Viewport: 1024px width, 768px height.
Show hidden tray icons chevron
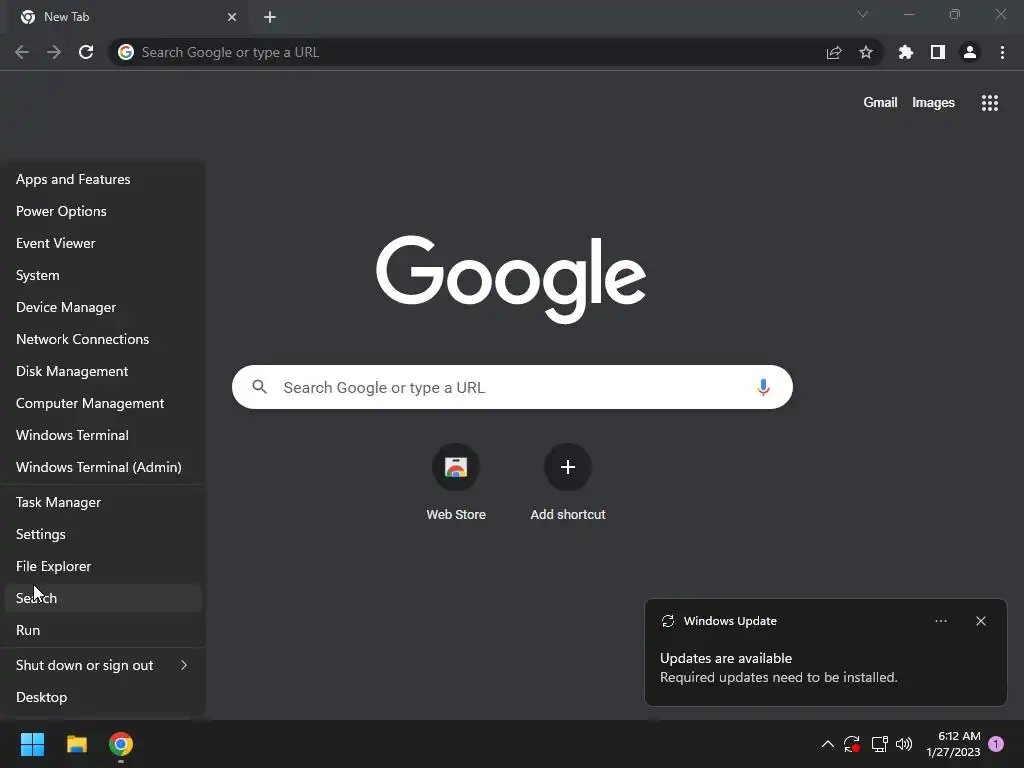[x=827, y=744]
